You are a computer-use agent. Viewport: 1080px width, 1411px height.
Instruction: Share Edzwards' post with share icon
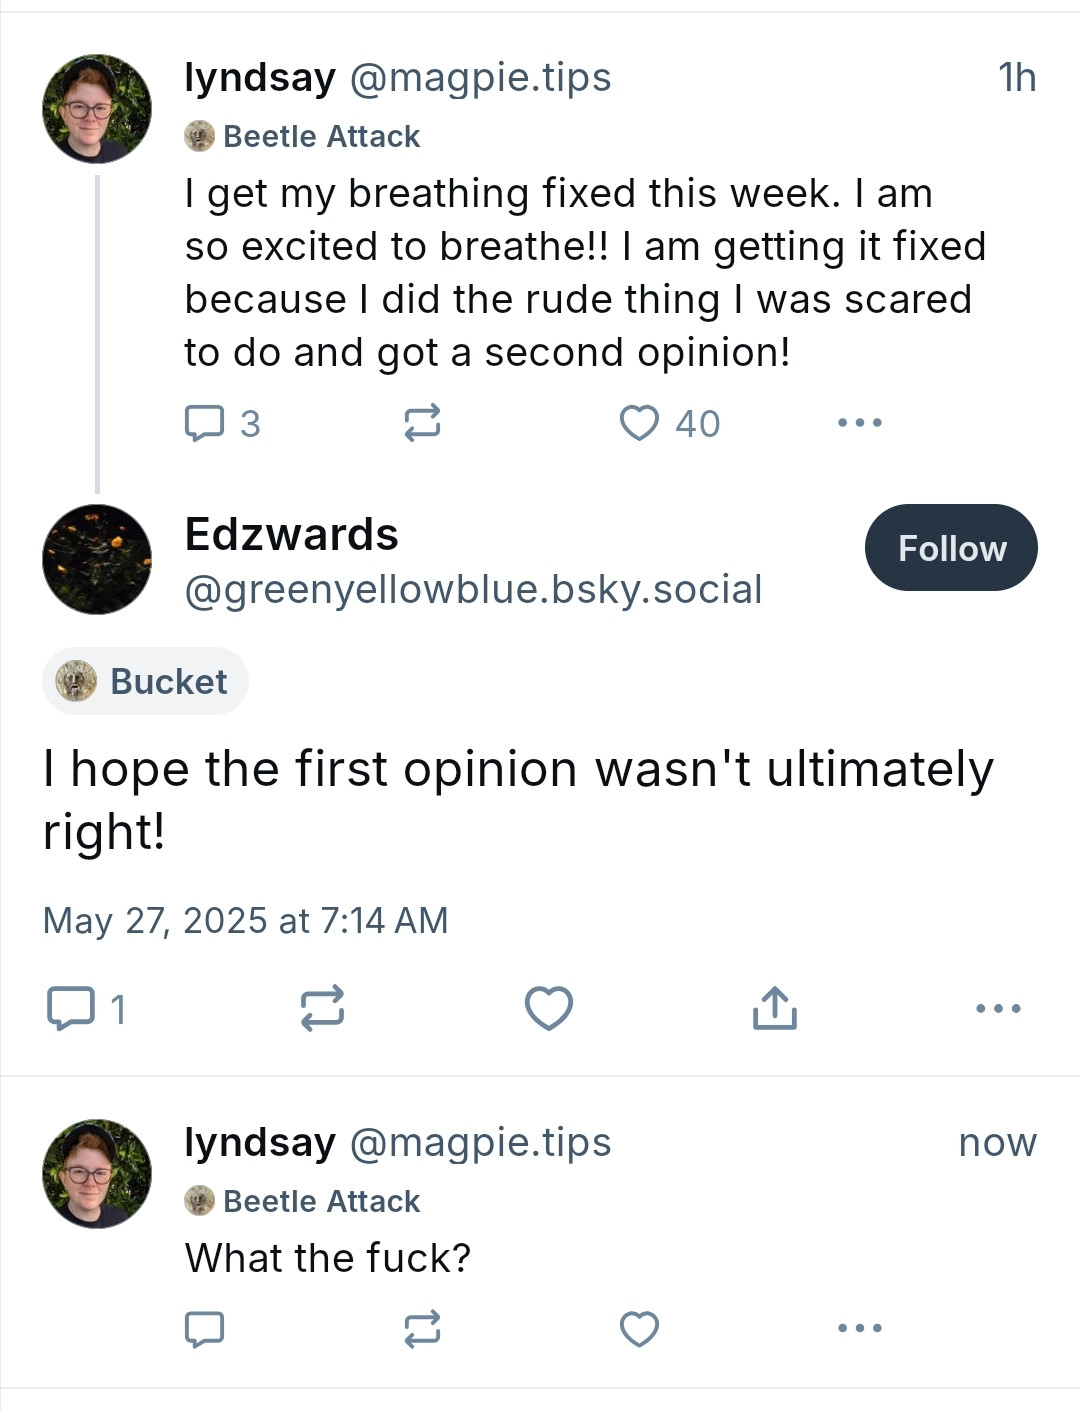pyautogui.click(x=775, y=1008)
